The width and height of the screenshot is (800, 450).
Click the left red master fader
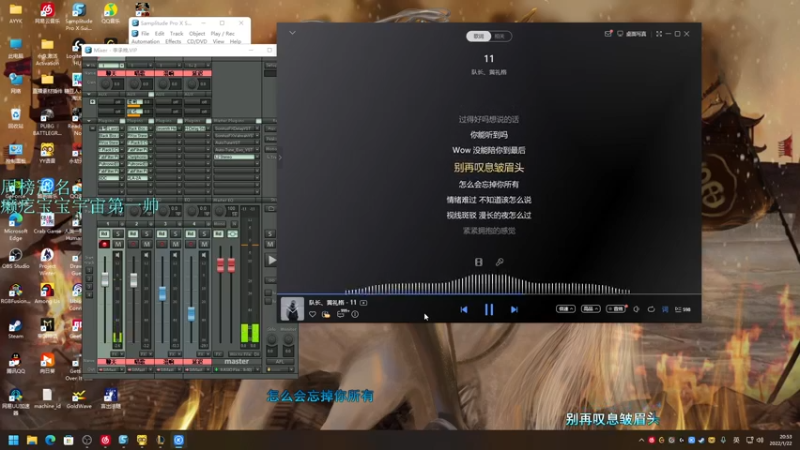(220, 265)
